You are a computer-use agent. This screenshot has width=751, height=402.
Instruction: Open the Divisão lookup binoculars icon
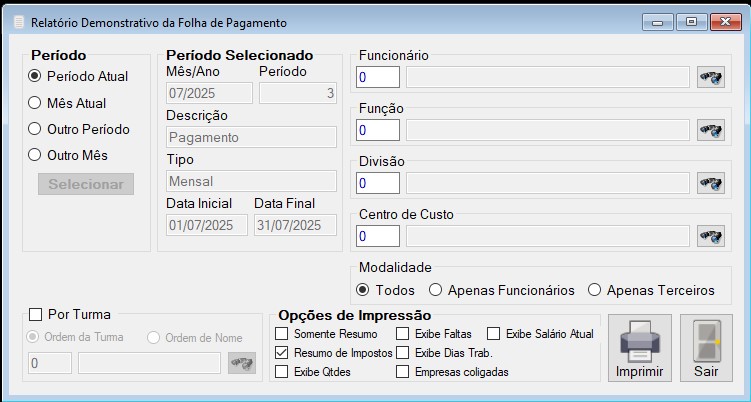[x=711, y=183]
